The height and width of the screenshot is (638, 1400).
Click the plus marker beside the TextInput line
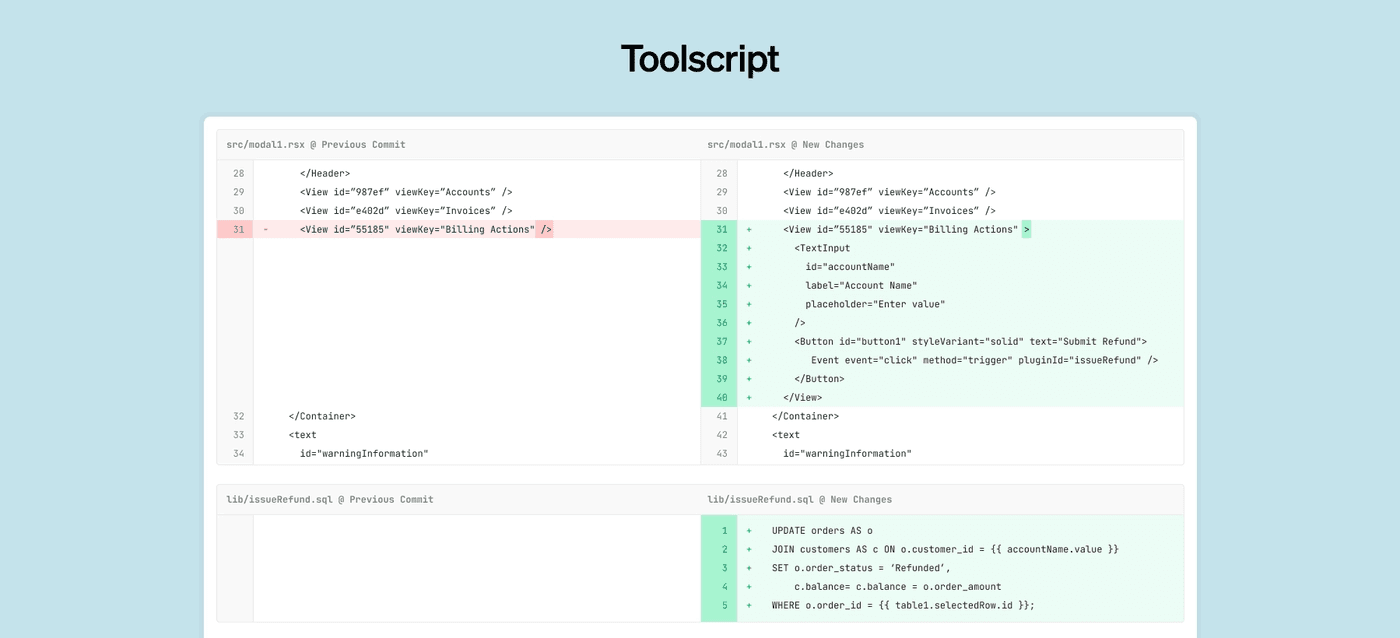pyautogui.click(x=748, y=248)
